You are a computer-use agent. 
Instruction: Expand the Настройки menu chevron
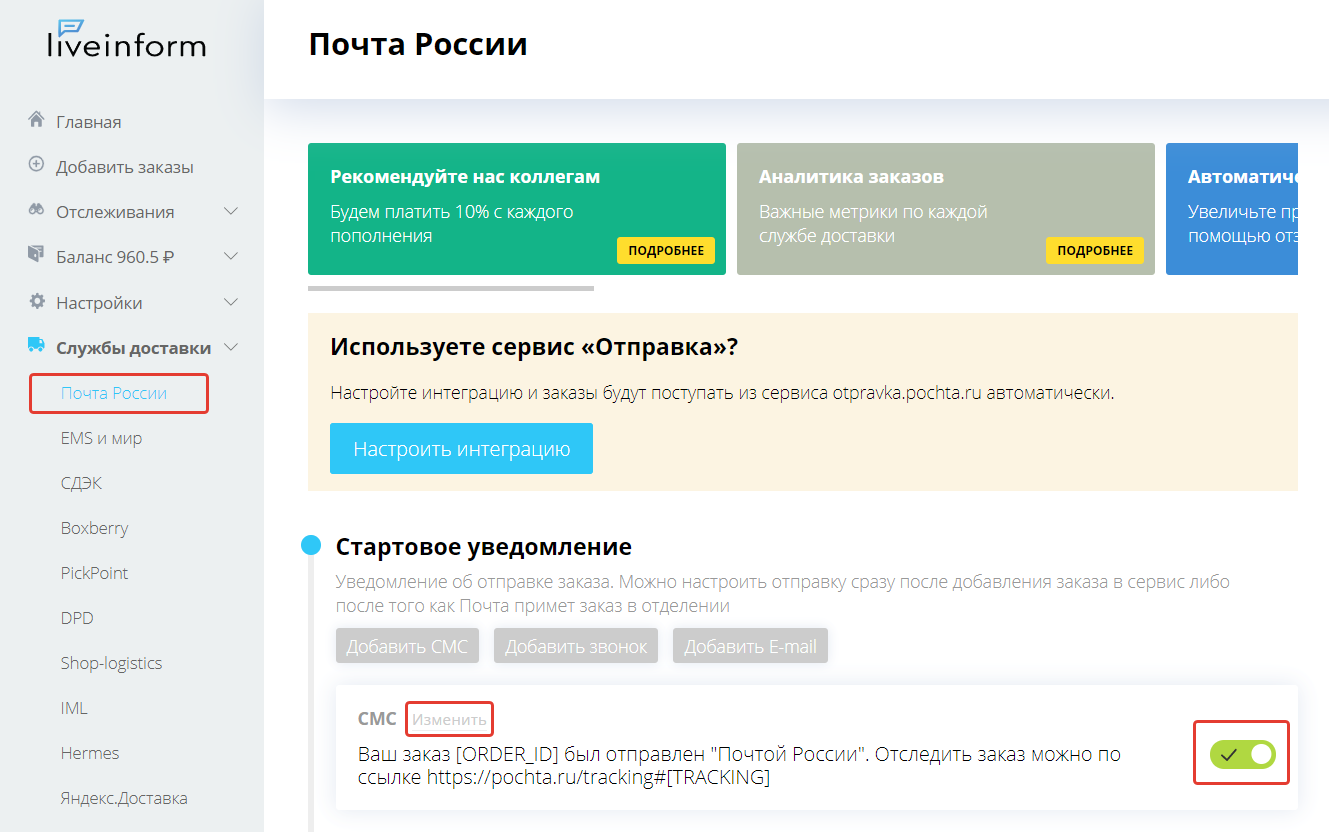coord(231,302)
